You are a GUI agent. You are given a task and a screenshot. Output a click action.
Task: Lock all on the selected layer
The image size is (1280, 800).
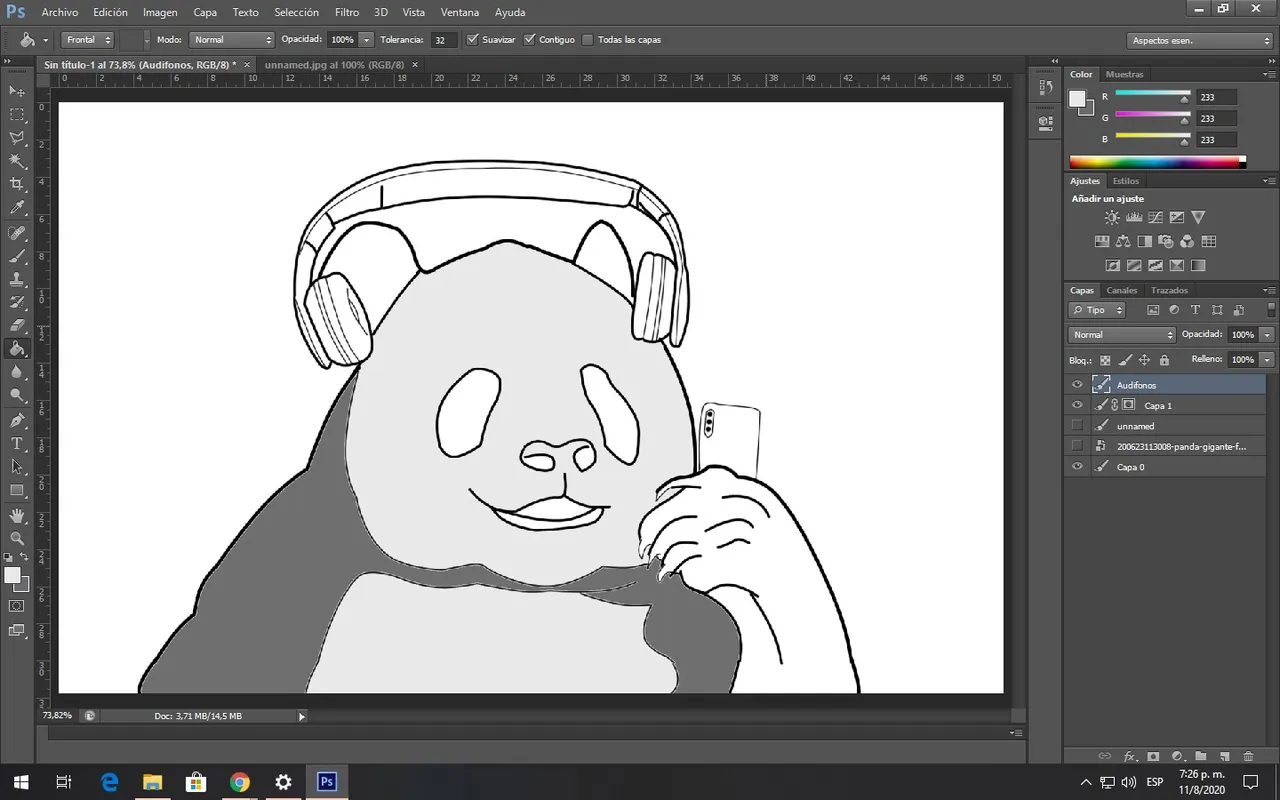tap(1164, 360)
